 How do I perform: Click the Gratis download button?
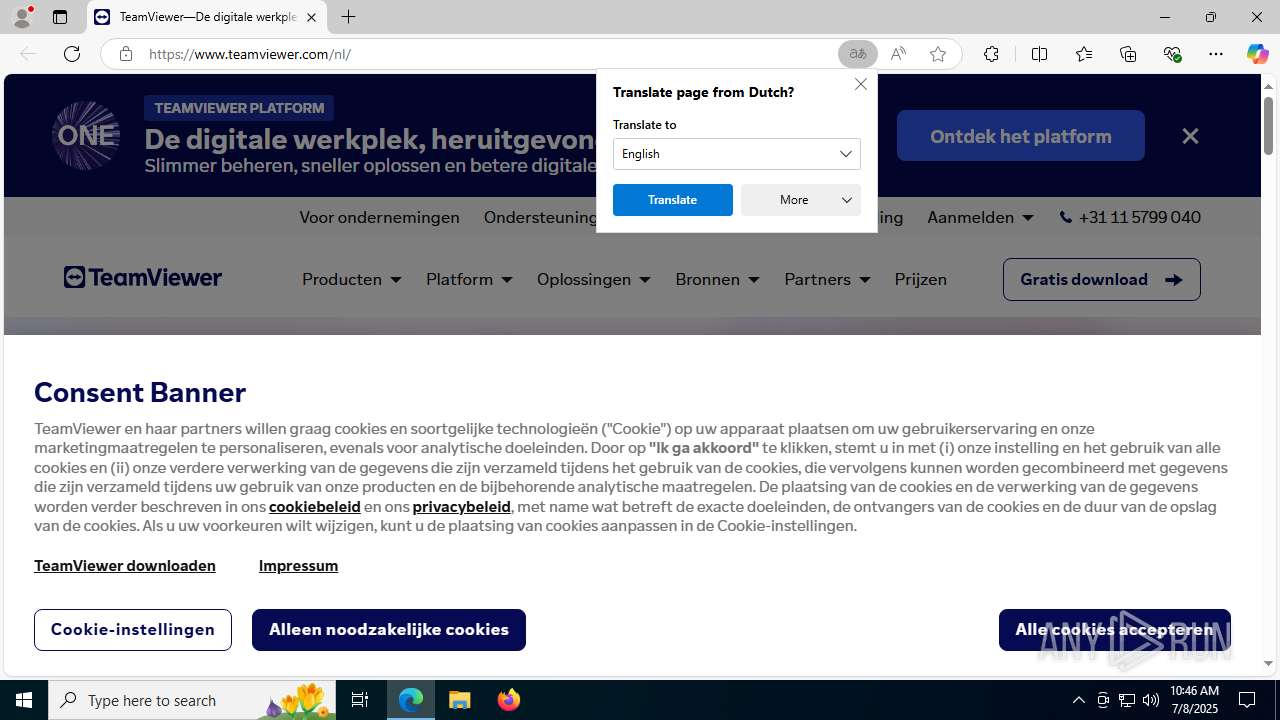coord(1102,279)
